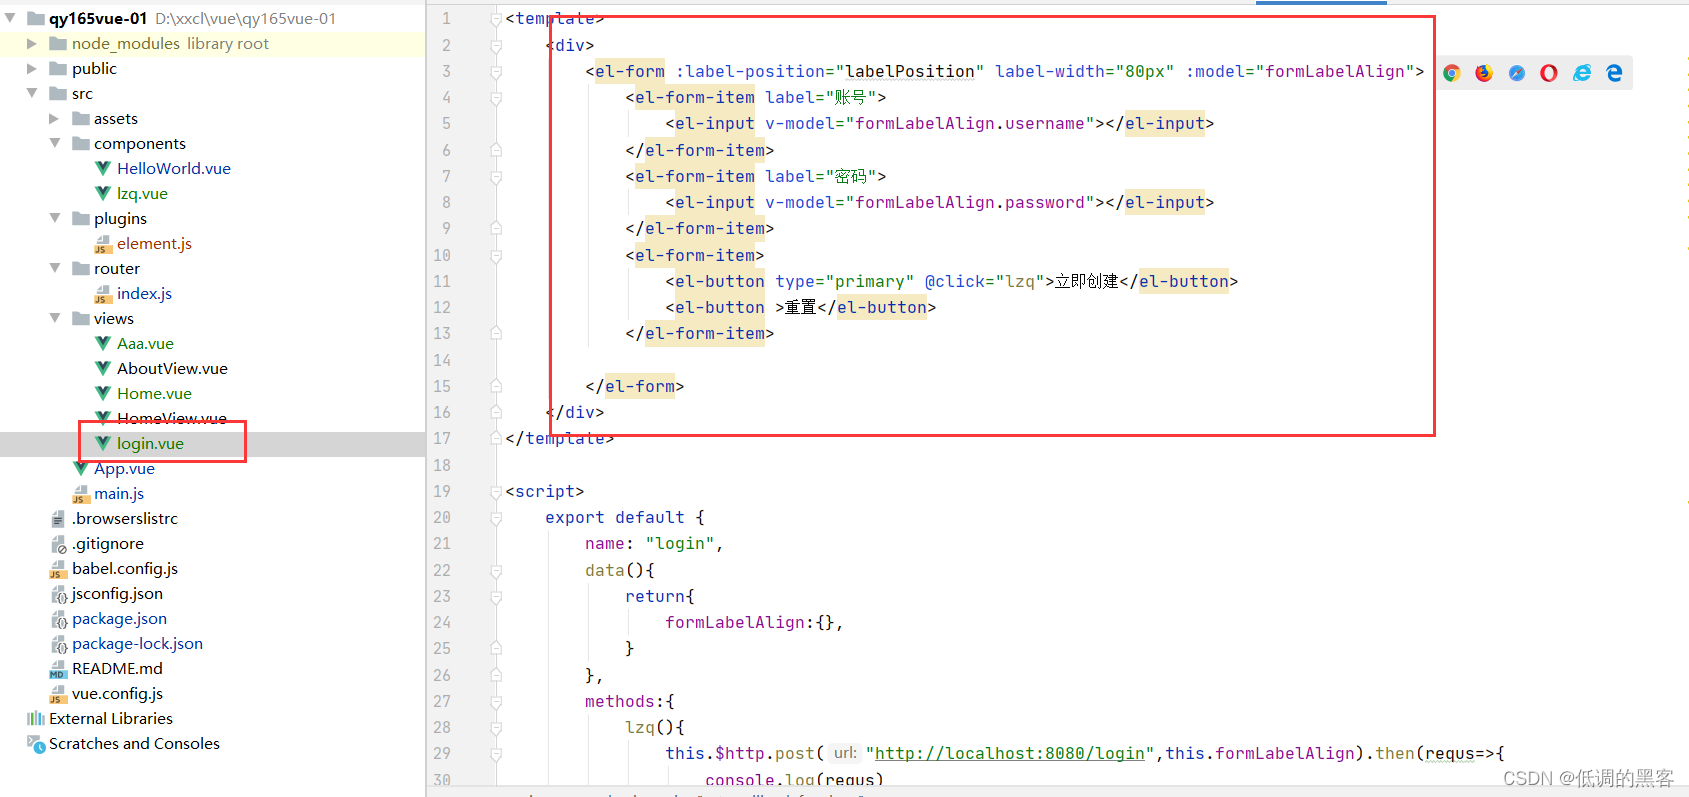
Task: Click the JSON icon beside jsconfig.json
Action: coord(59,594)
